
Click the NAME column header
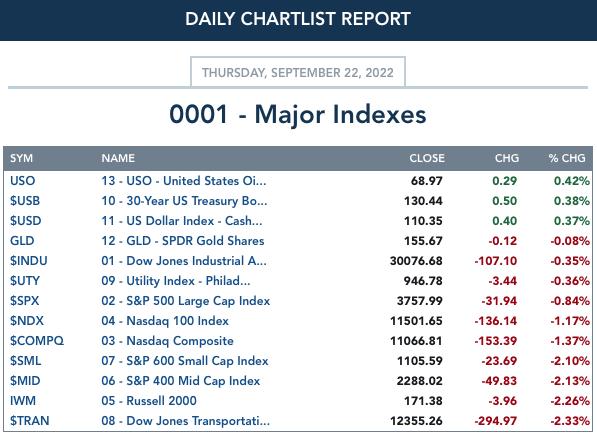(118, 158)
